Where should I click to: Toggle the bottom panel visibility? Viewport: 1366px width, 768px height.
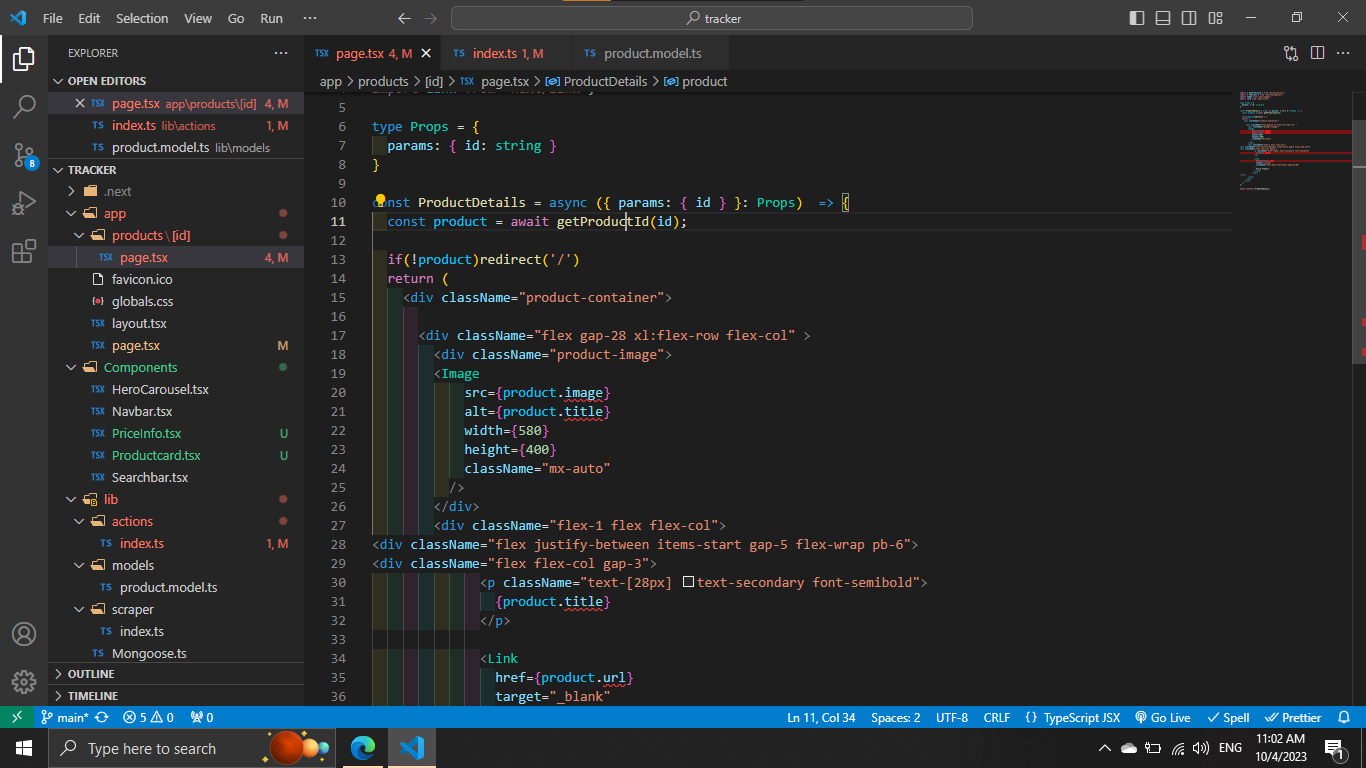pos(1162,17)
